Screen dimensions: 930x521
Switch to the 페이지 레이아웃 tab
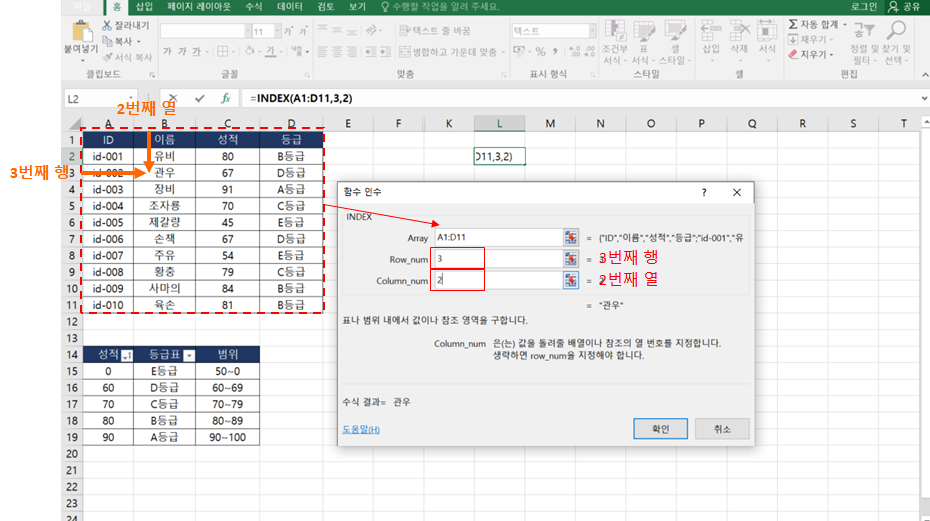[199, 7]
